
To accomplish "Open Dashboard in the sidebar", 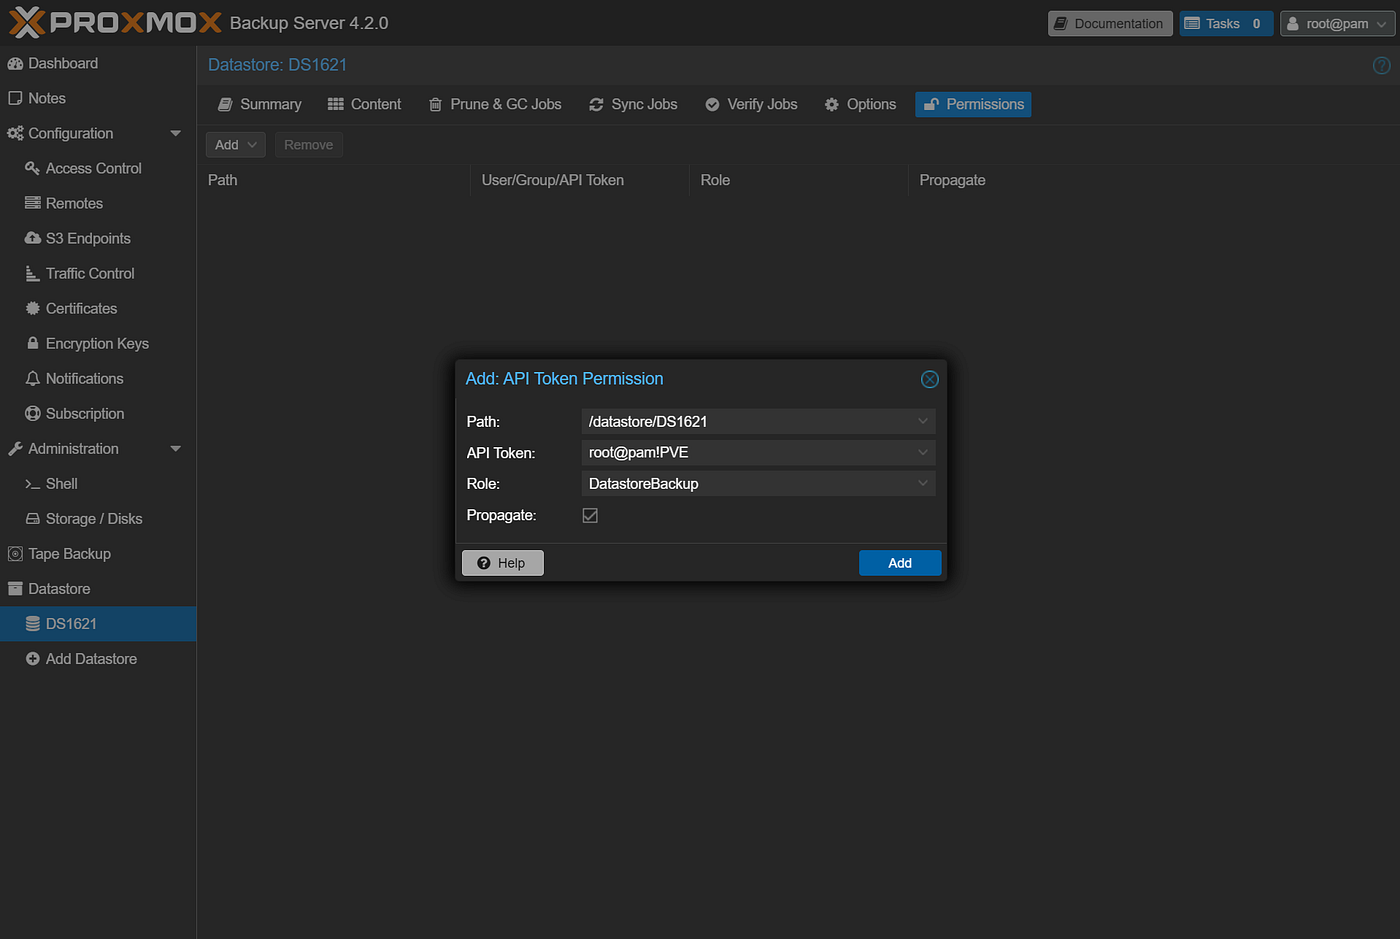I will tap(98, 63).
